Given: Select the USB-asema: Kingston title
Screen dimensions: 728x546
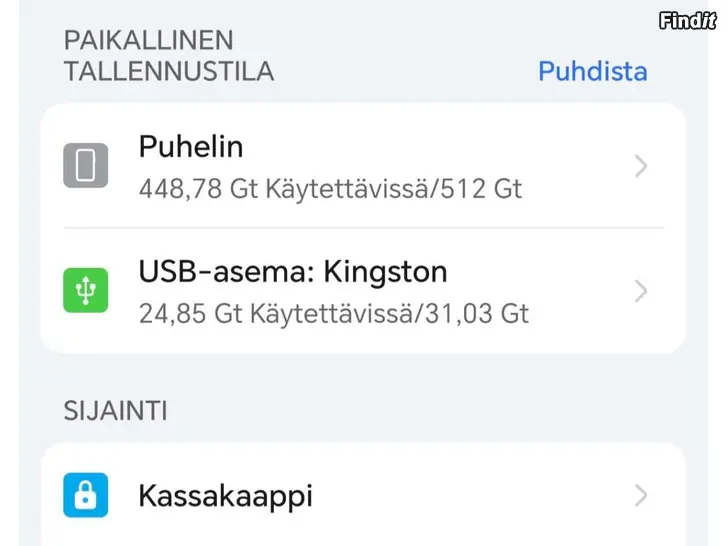Looking at the screenshot, I should [x=293, y=272].
